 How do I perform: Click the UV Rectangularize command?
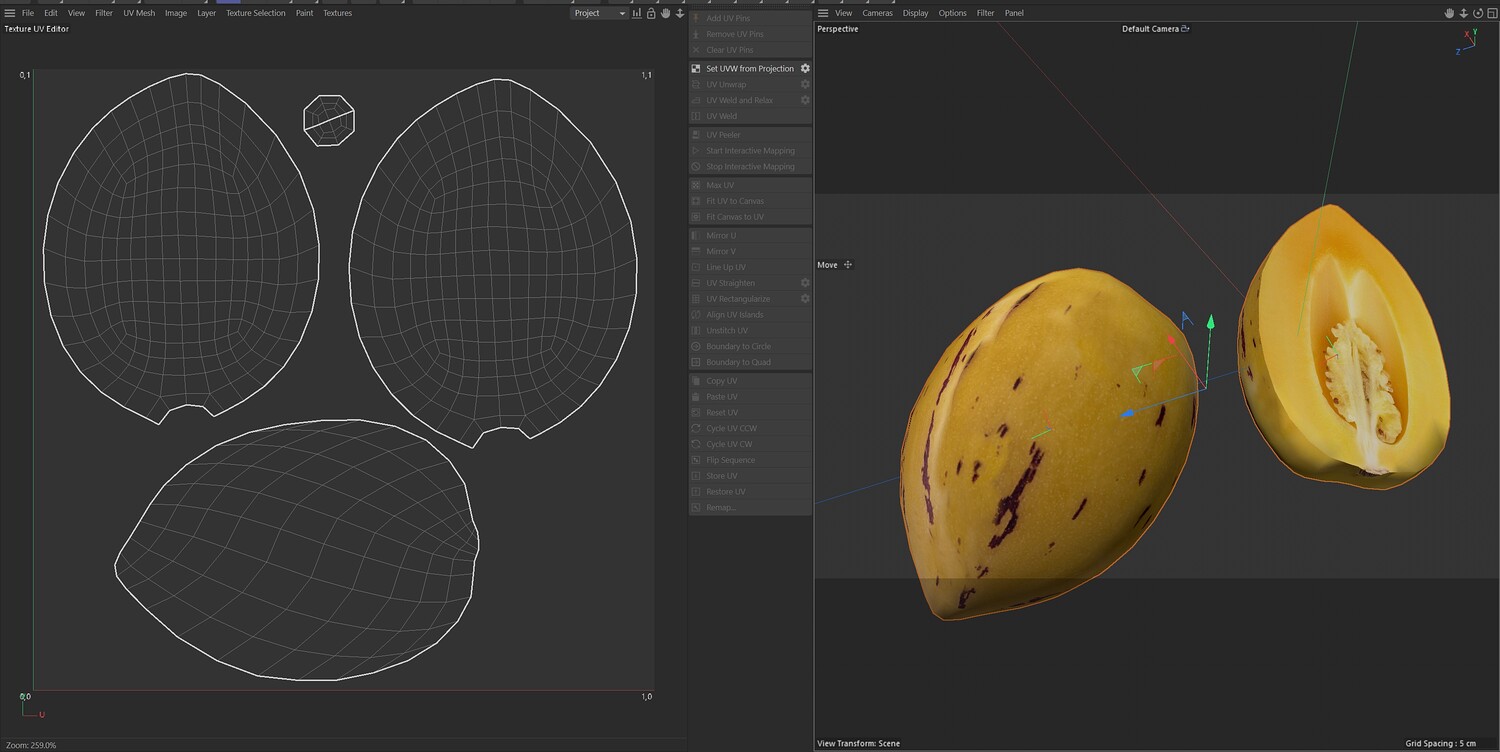point(750,299)
